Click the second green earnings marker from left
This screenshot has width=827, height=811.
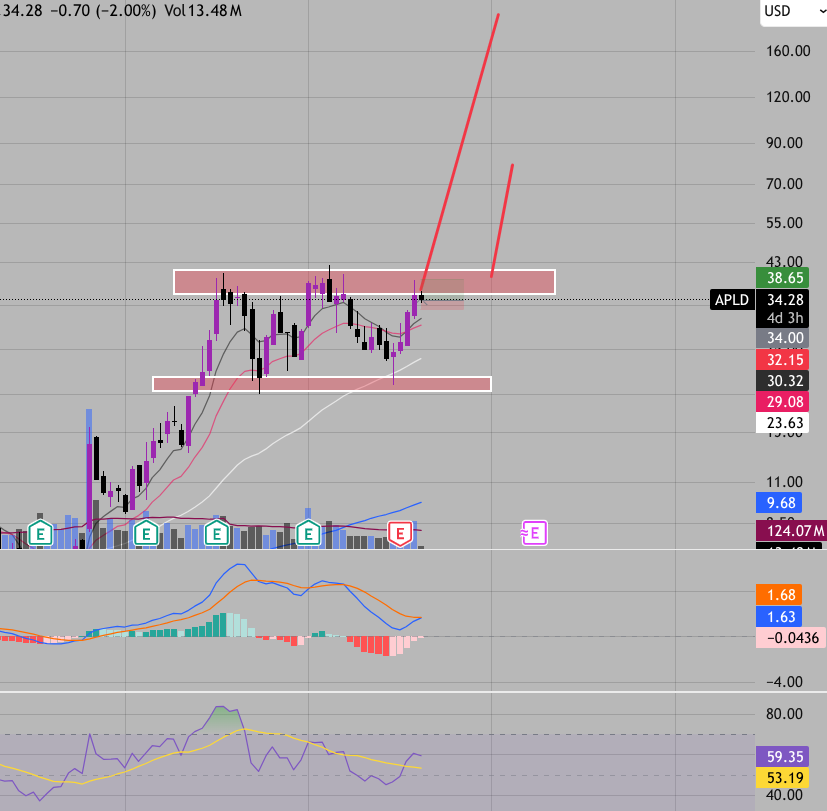pyautogui.click(x=146, y=533)
